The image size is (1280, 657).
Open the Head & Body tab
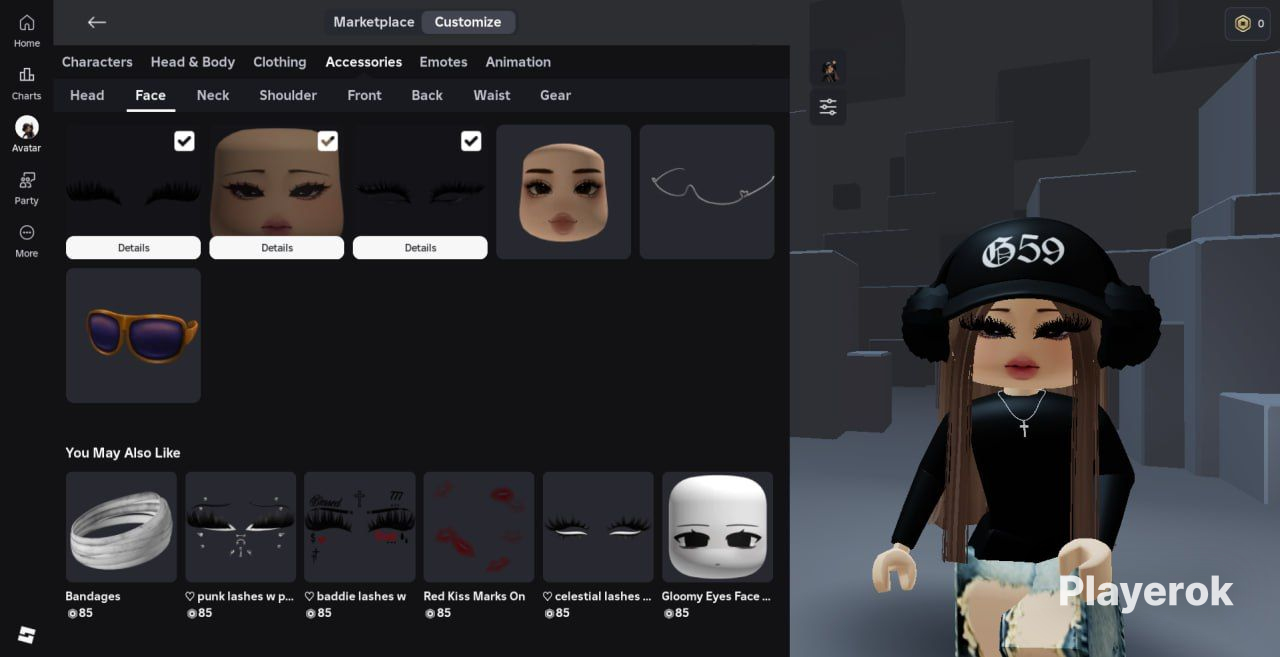(x=193, y=62)
